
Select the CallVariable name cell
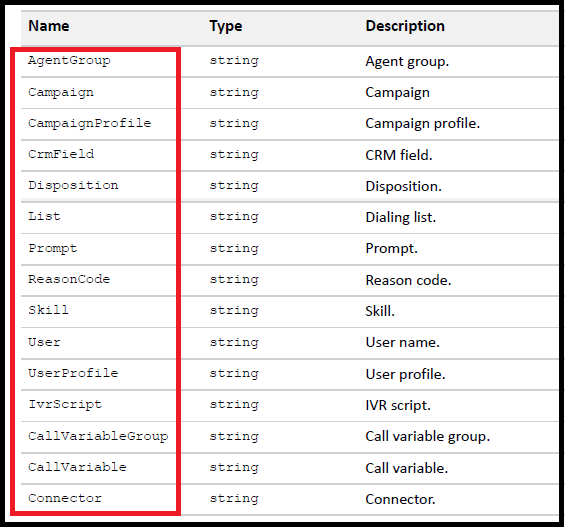pyautogui.click(x=77, y=467)
